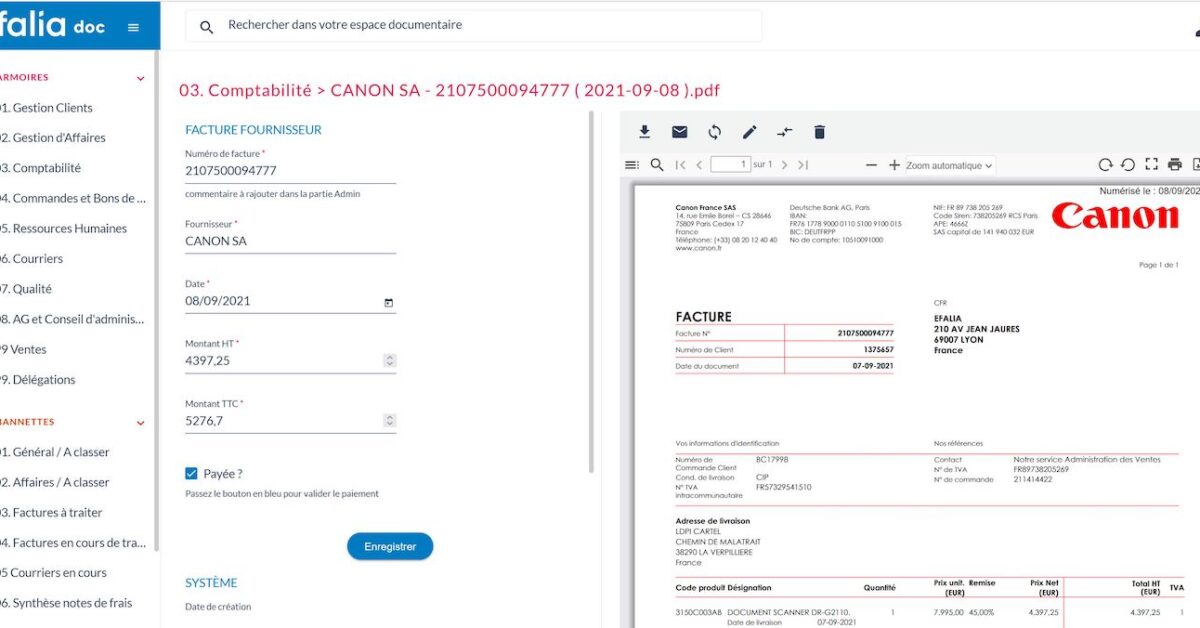
Task: Increase Montant HT with the stepper
Action: (x=390, y=356)
